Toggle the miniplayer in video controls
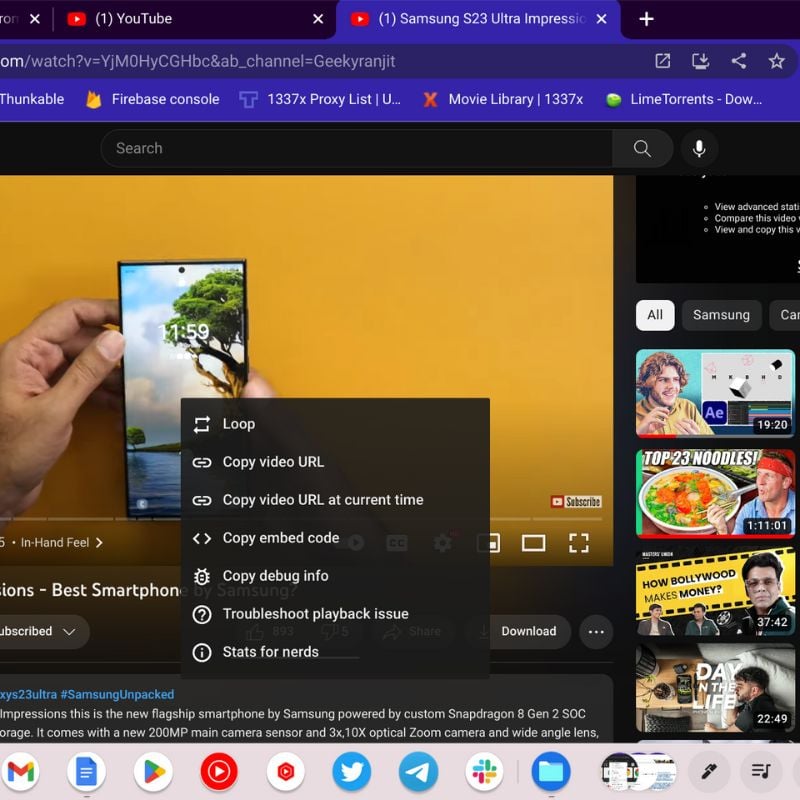This screenshot has height=800, width=800. point(489,543)
